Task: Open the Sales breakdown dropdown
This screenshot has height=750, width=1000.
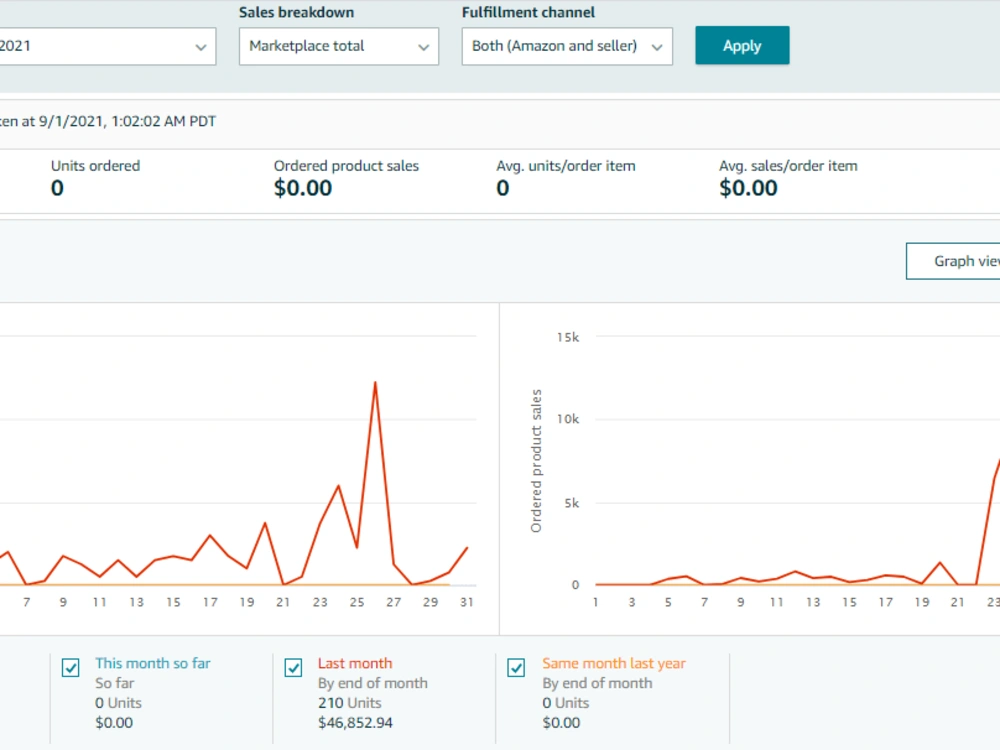Action: pyautogui.click(x=339, y=46)
